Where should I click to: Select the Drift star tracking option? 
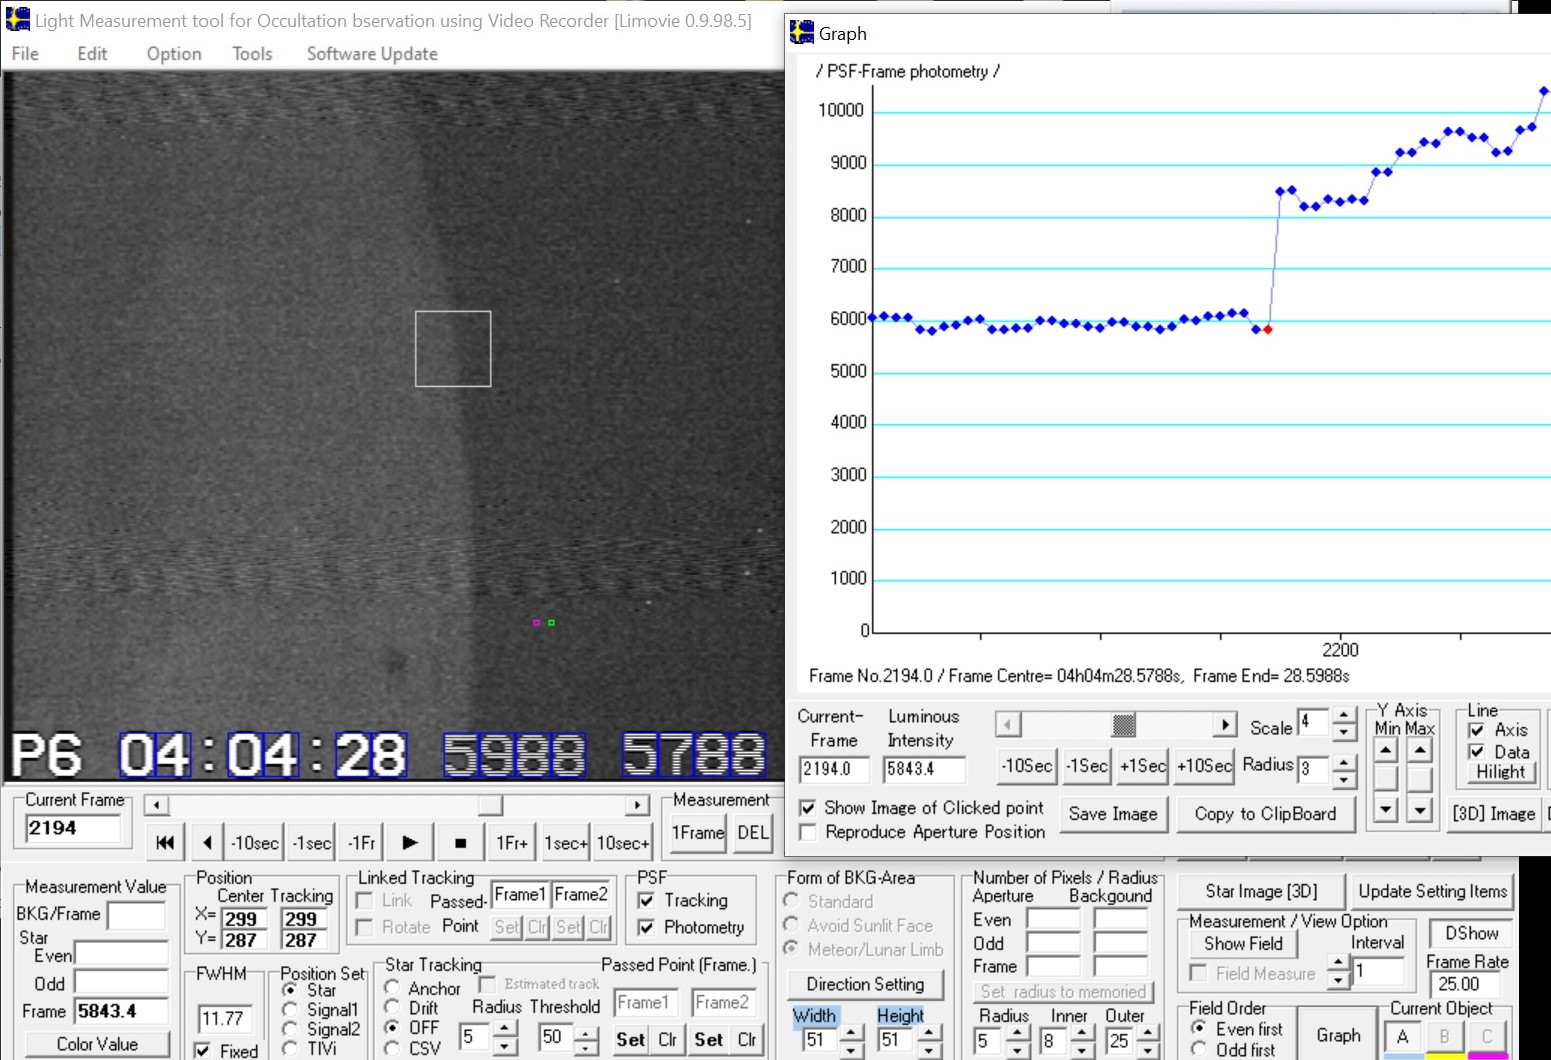click(x=393, y=1008)
